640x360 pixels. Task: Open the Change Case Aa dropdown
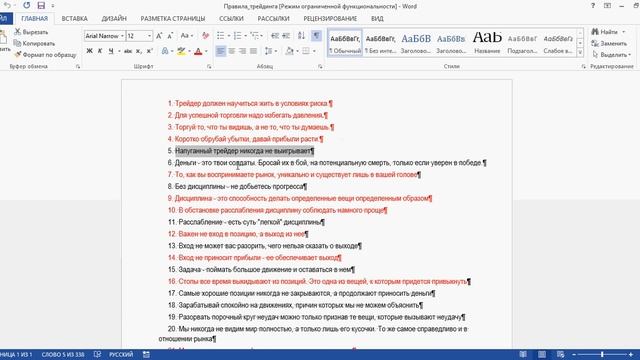coord(187,36)
